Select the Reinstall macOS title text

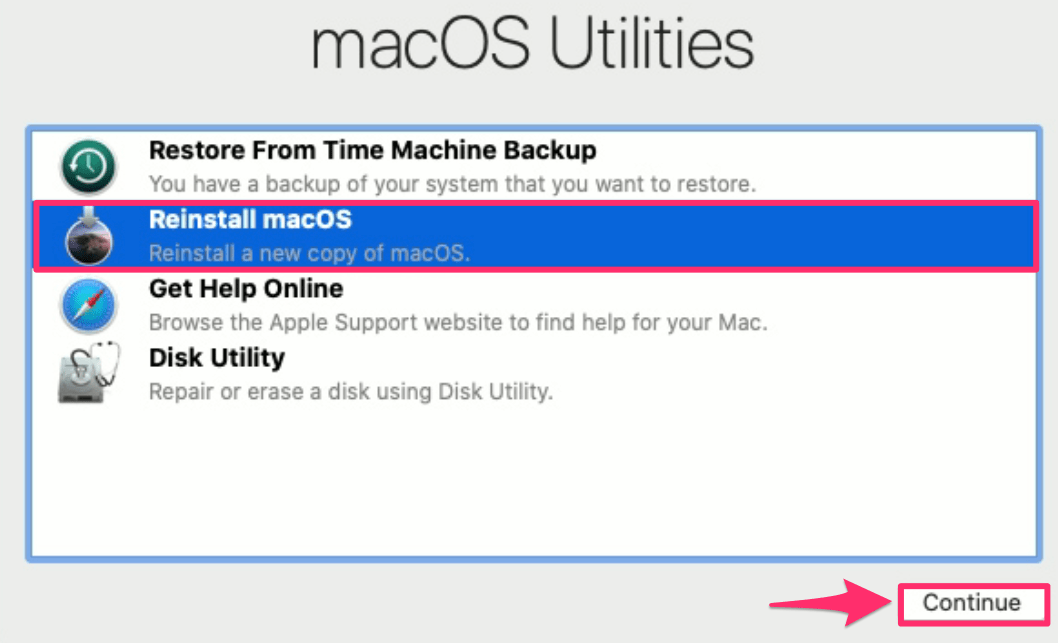click(250, 220)
